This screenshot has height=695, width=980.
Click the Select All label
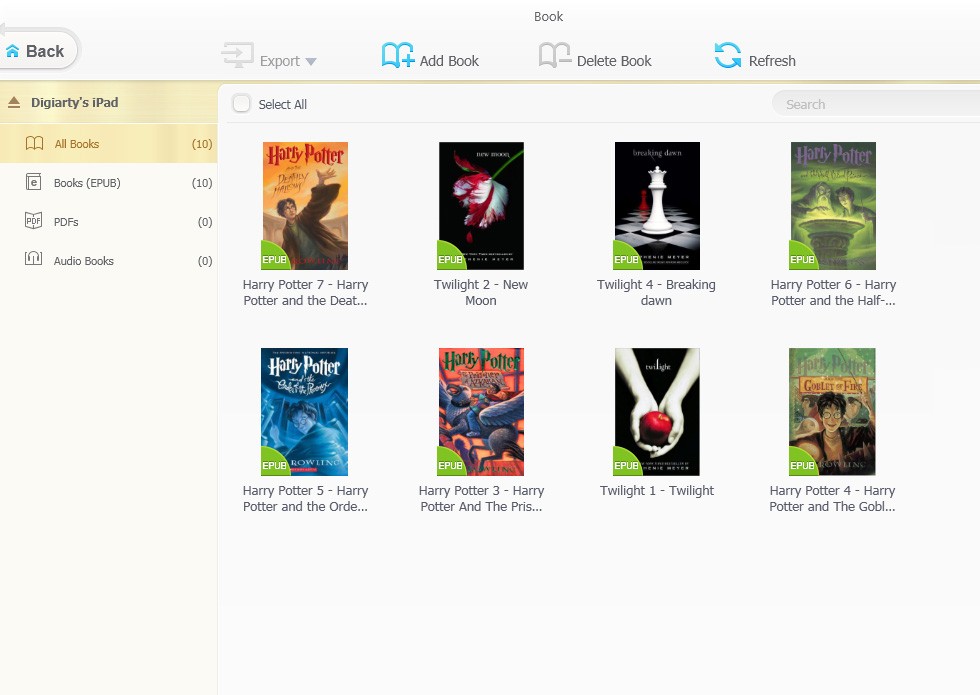[x=282, y=104]
